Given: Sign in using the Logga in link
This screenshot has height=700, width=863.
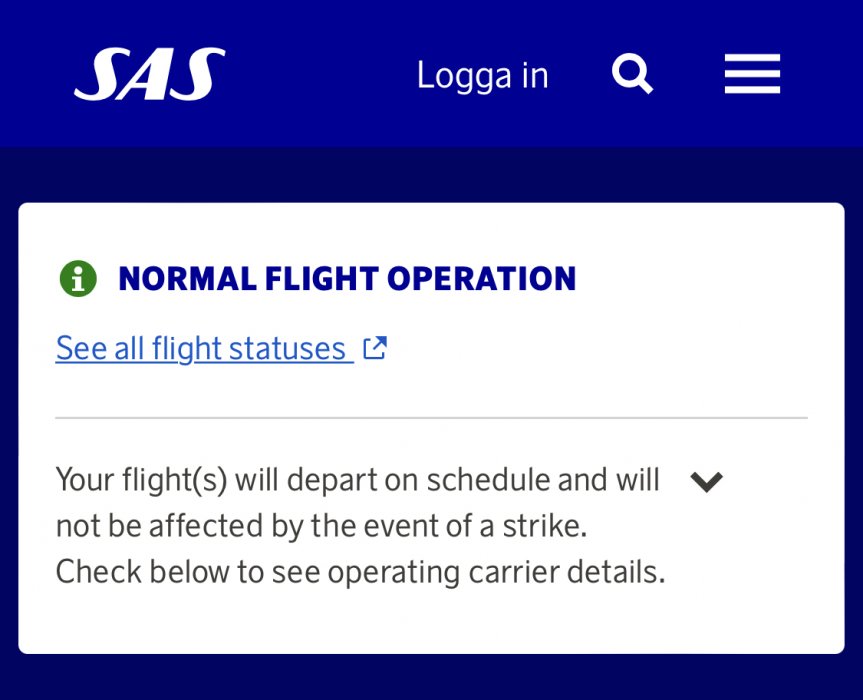Looking at the screenshot, I should pyautogui.click(x=482, y=76).
